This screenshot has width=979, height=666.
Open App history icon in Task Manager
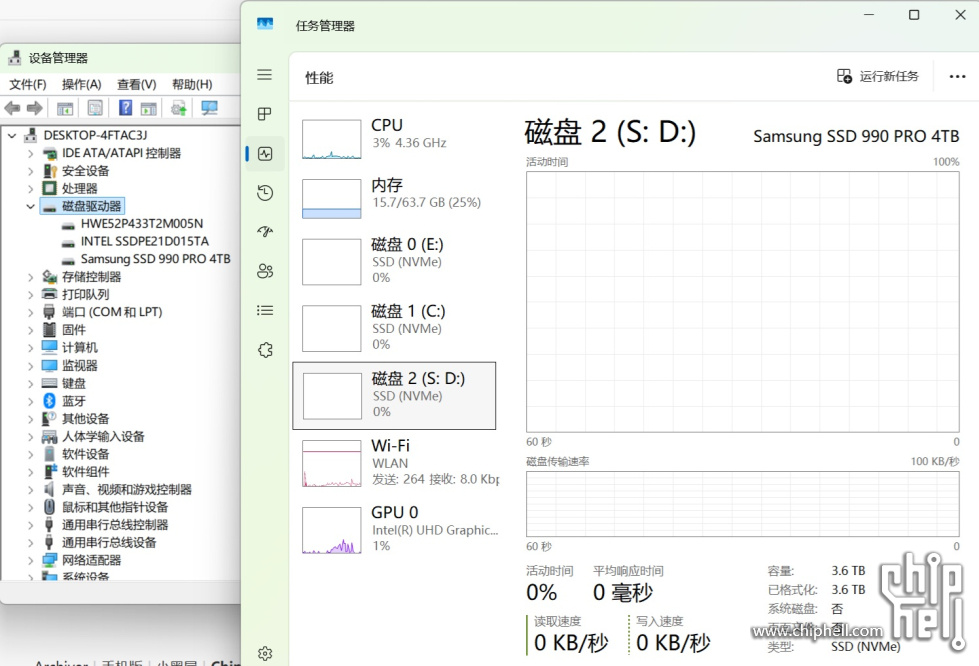tap(265, 193)
